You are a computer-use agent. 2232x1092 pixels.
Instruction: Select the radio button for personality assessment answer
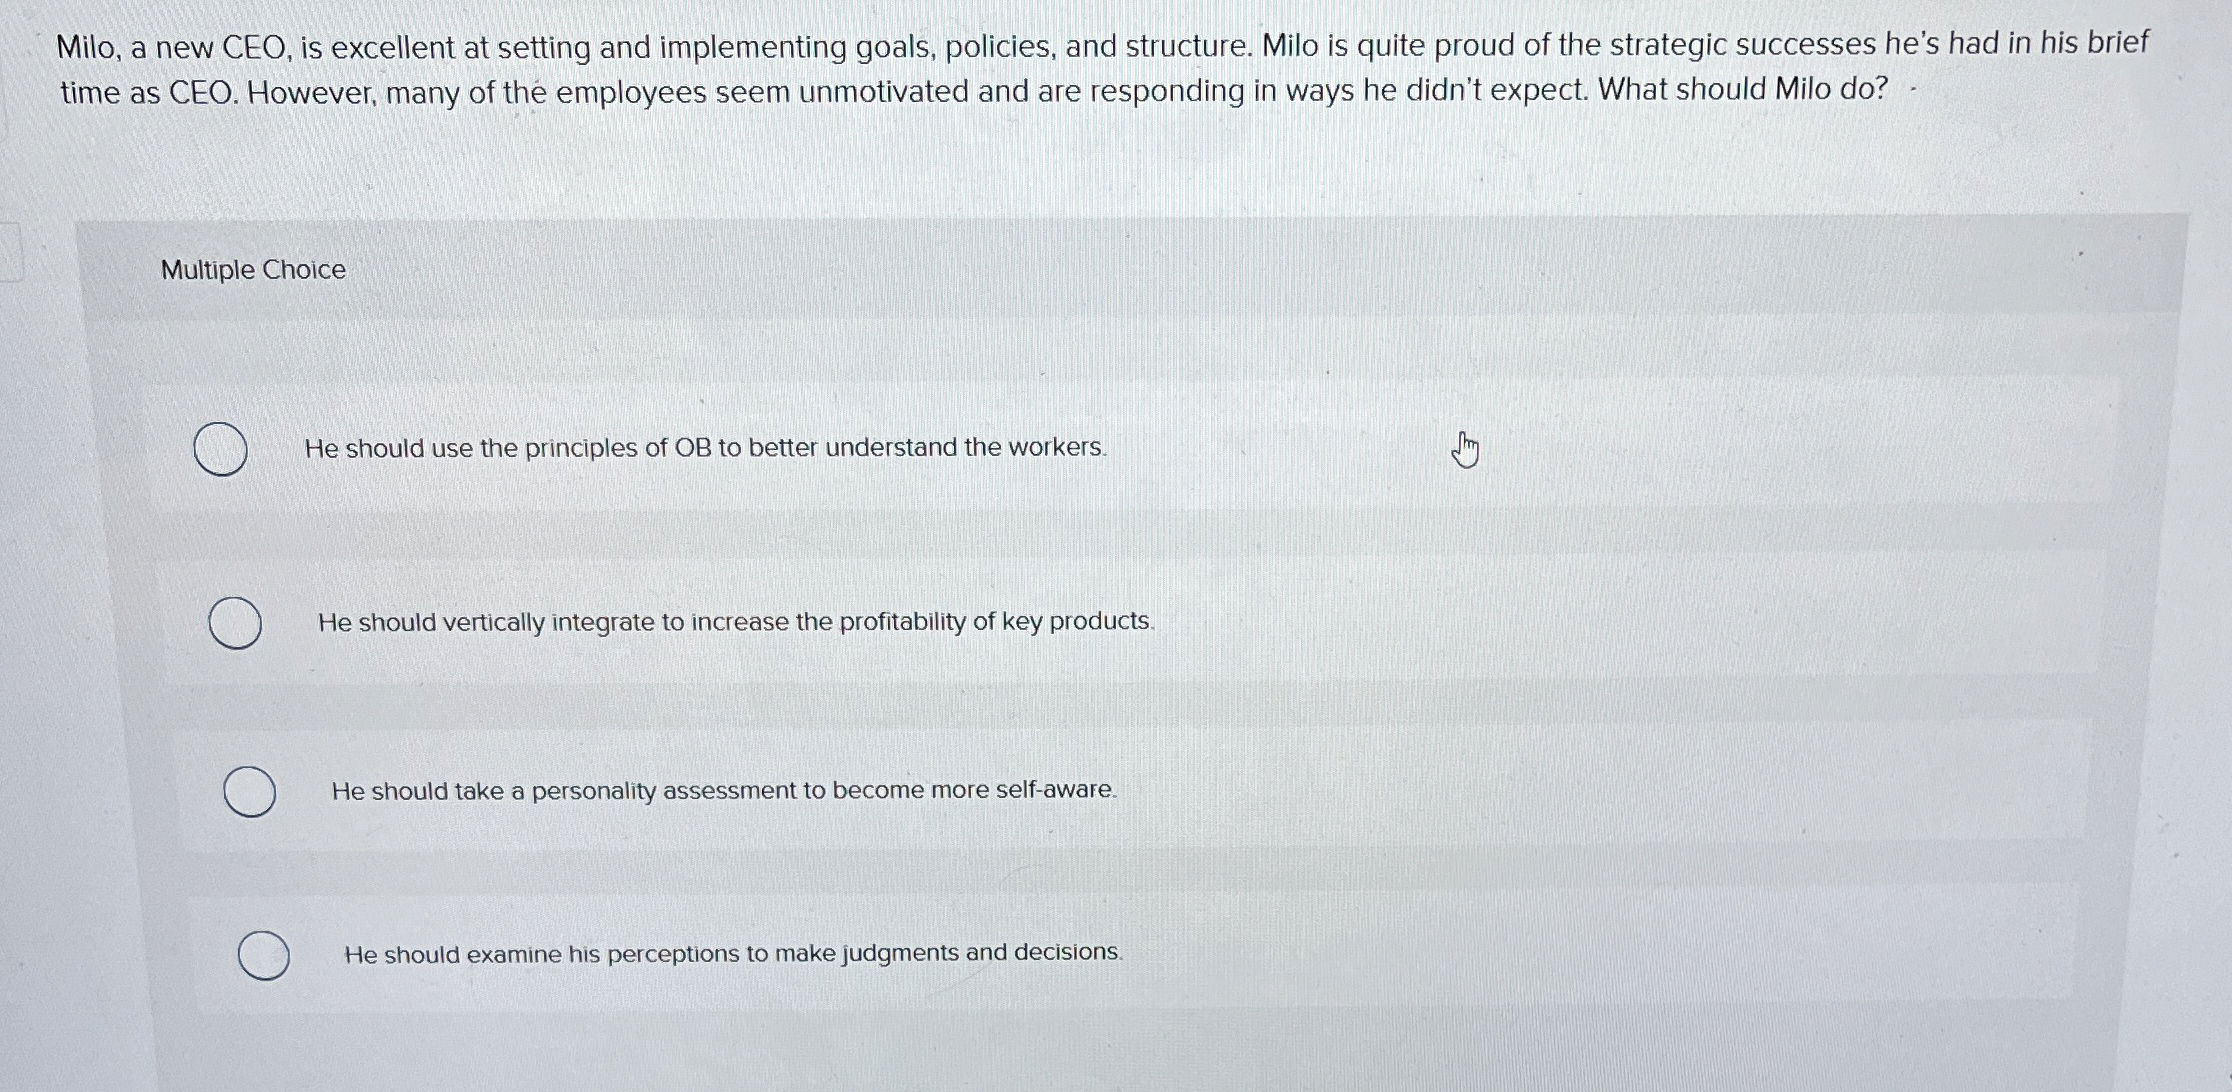point(248,793)
